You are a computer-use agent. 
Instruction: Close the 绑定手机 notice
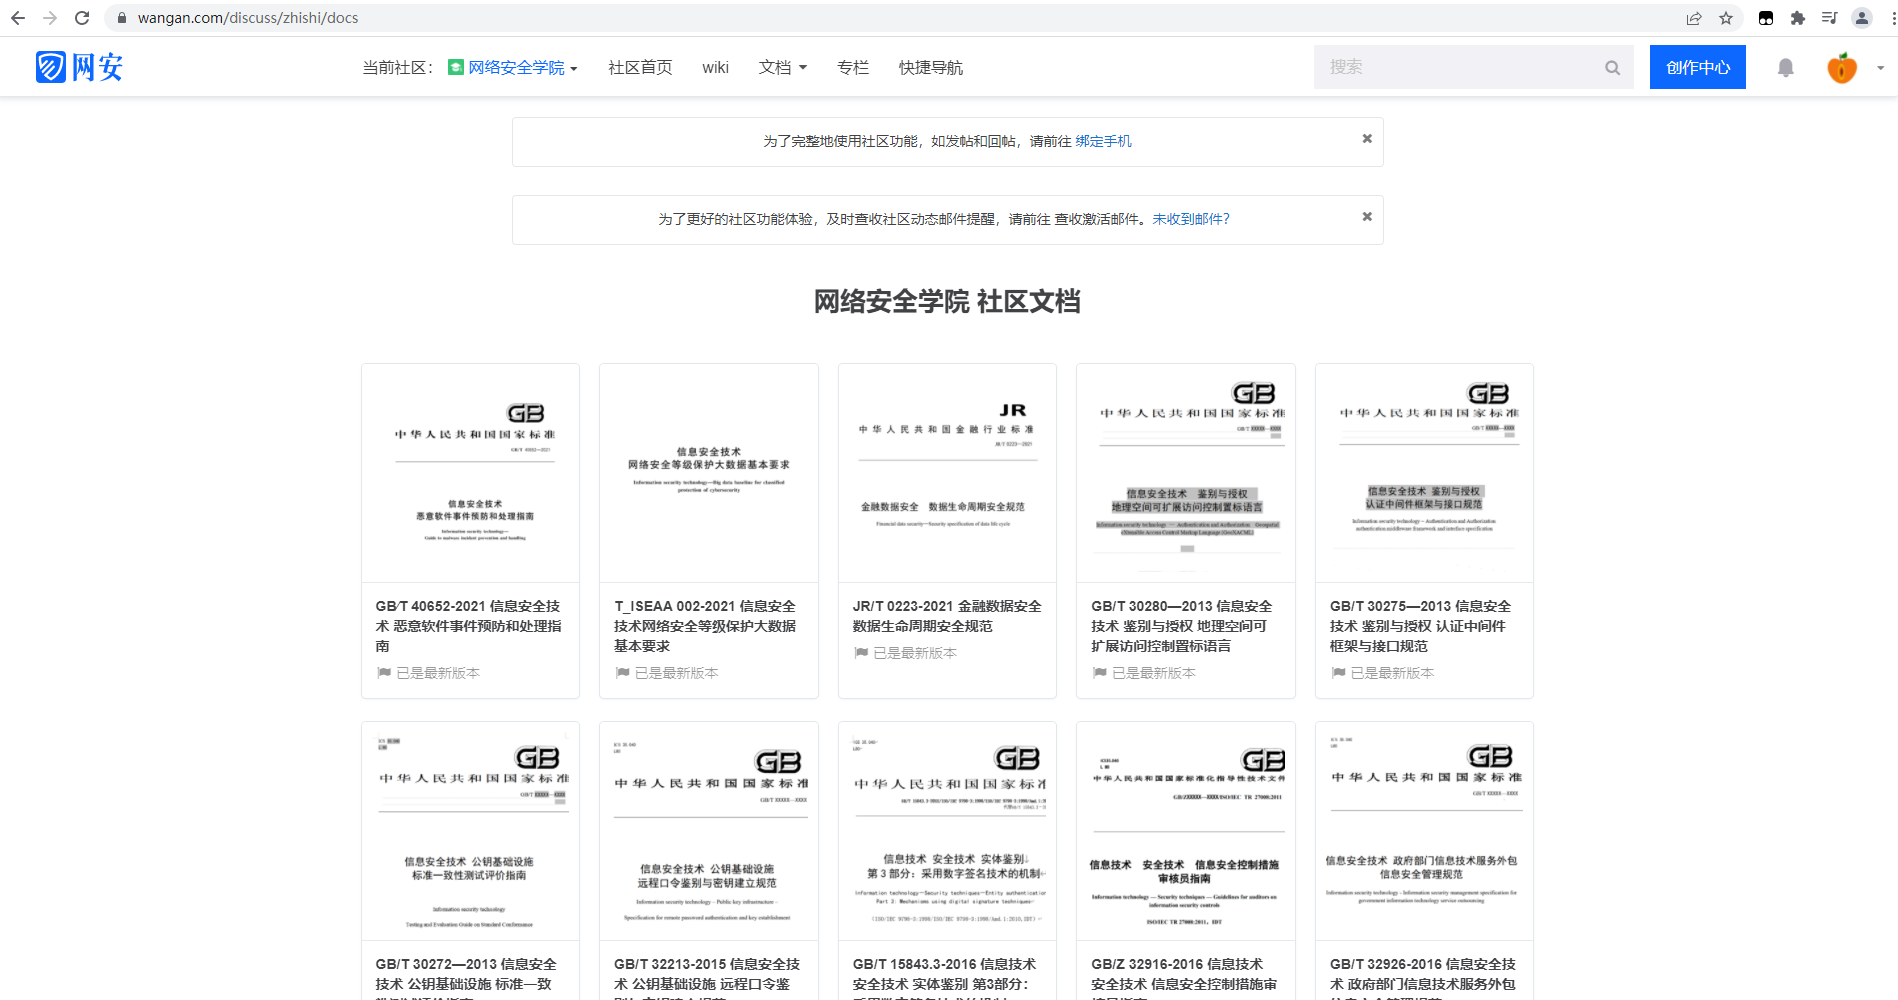pyautogui.click(x=1367, y=139)
